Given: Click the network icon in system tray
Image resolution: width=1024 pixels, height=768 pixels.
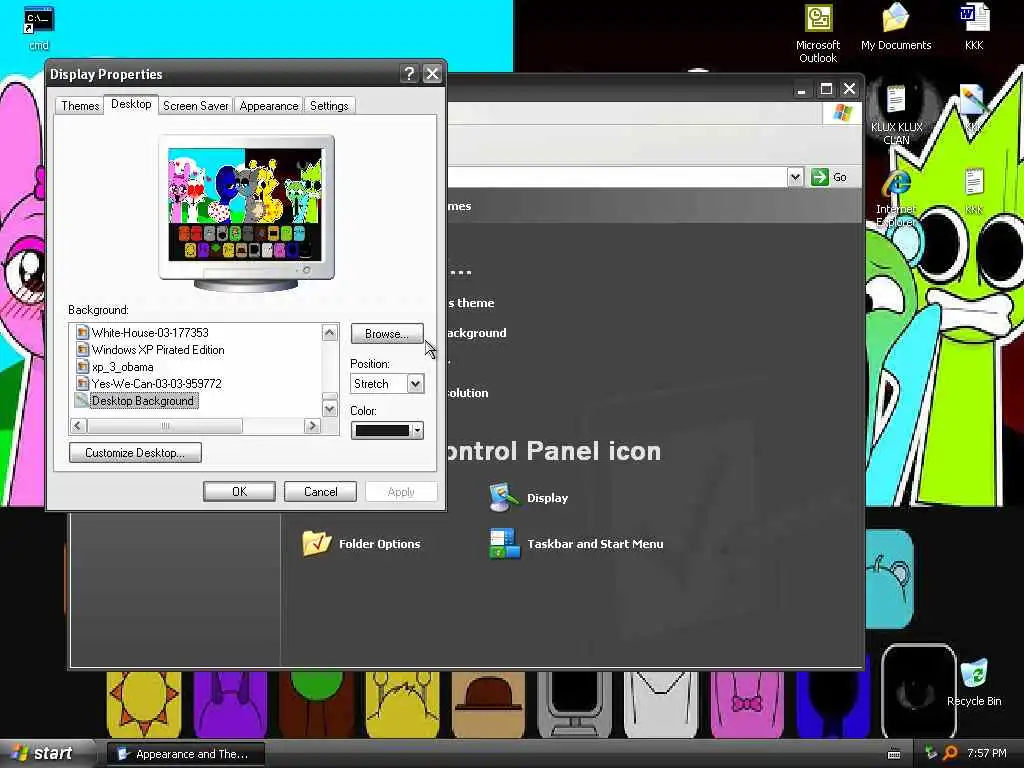Looking at the screenshot, I should 931,753.
